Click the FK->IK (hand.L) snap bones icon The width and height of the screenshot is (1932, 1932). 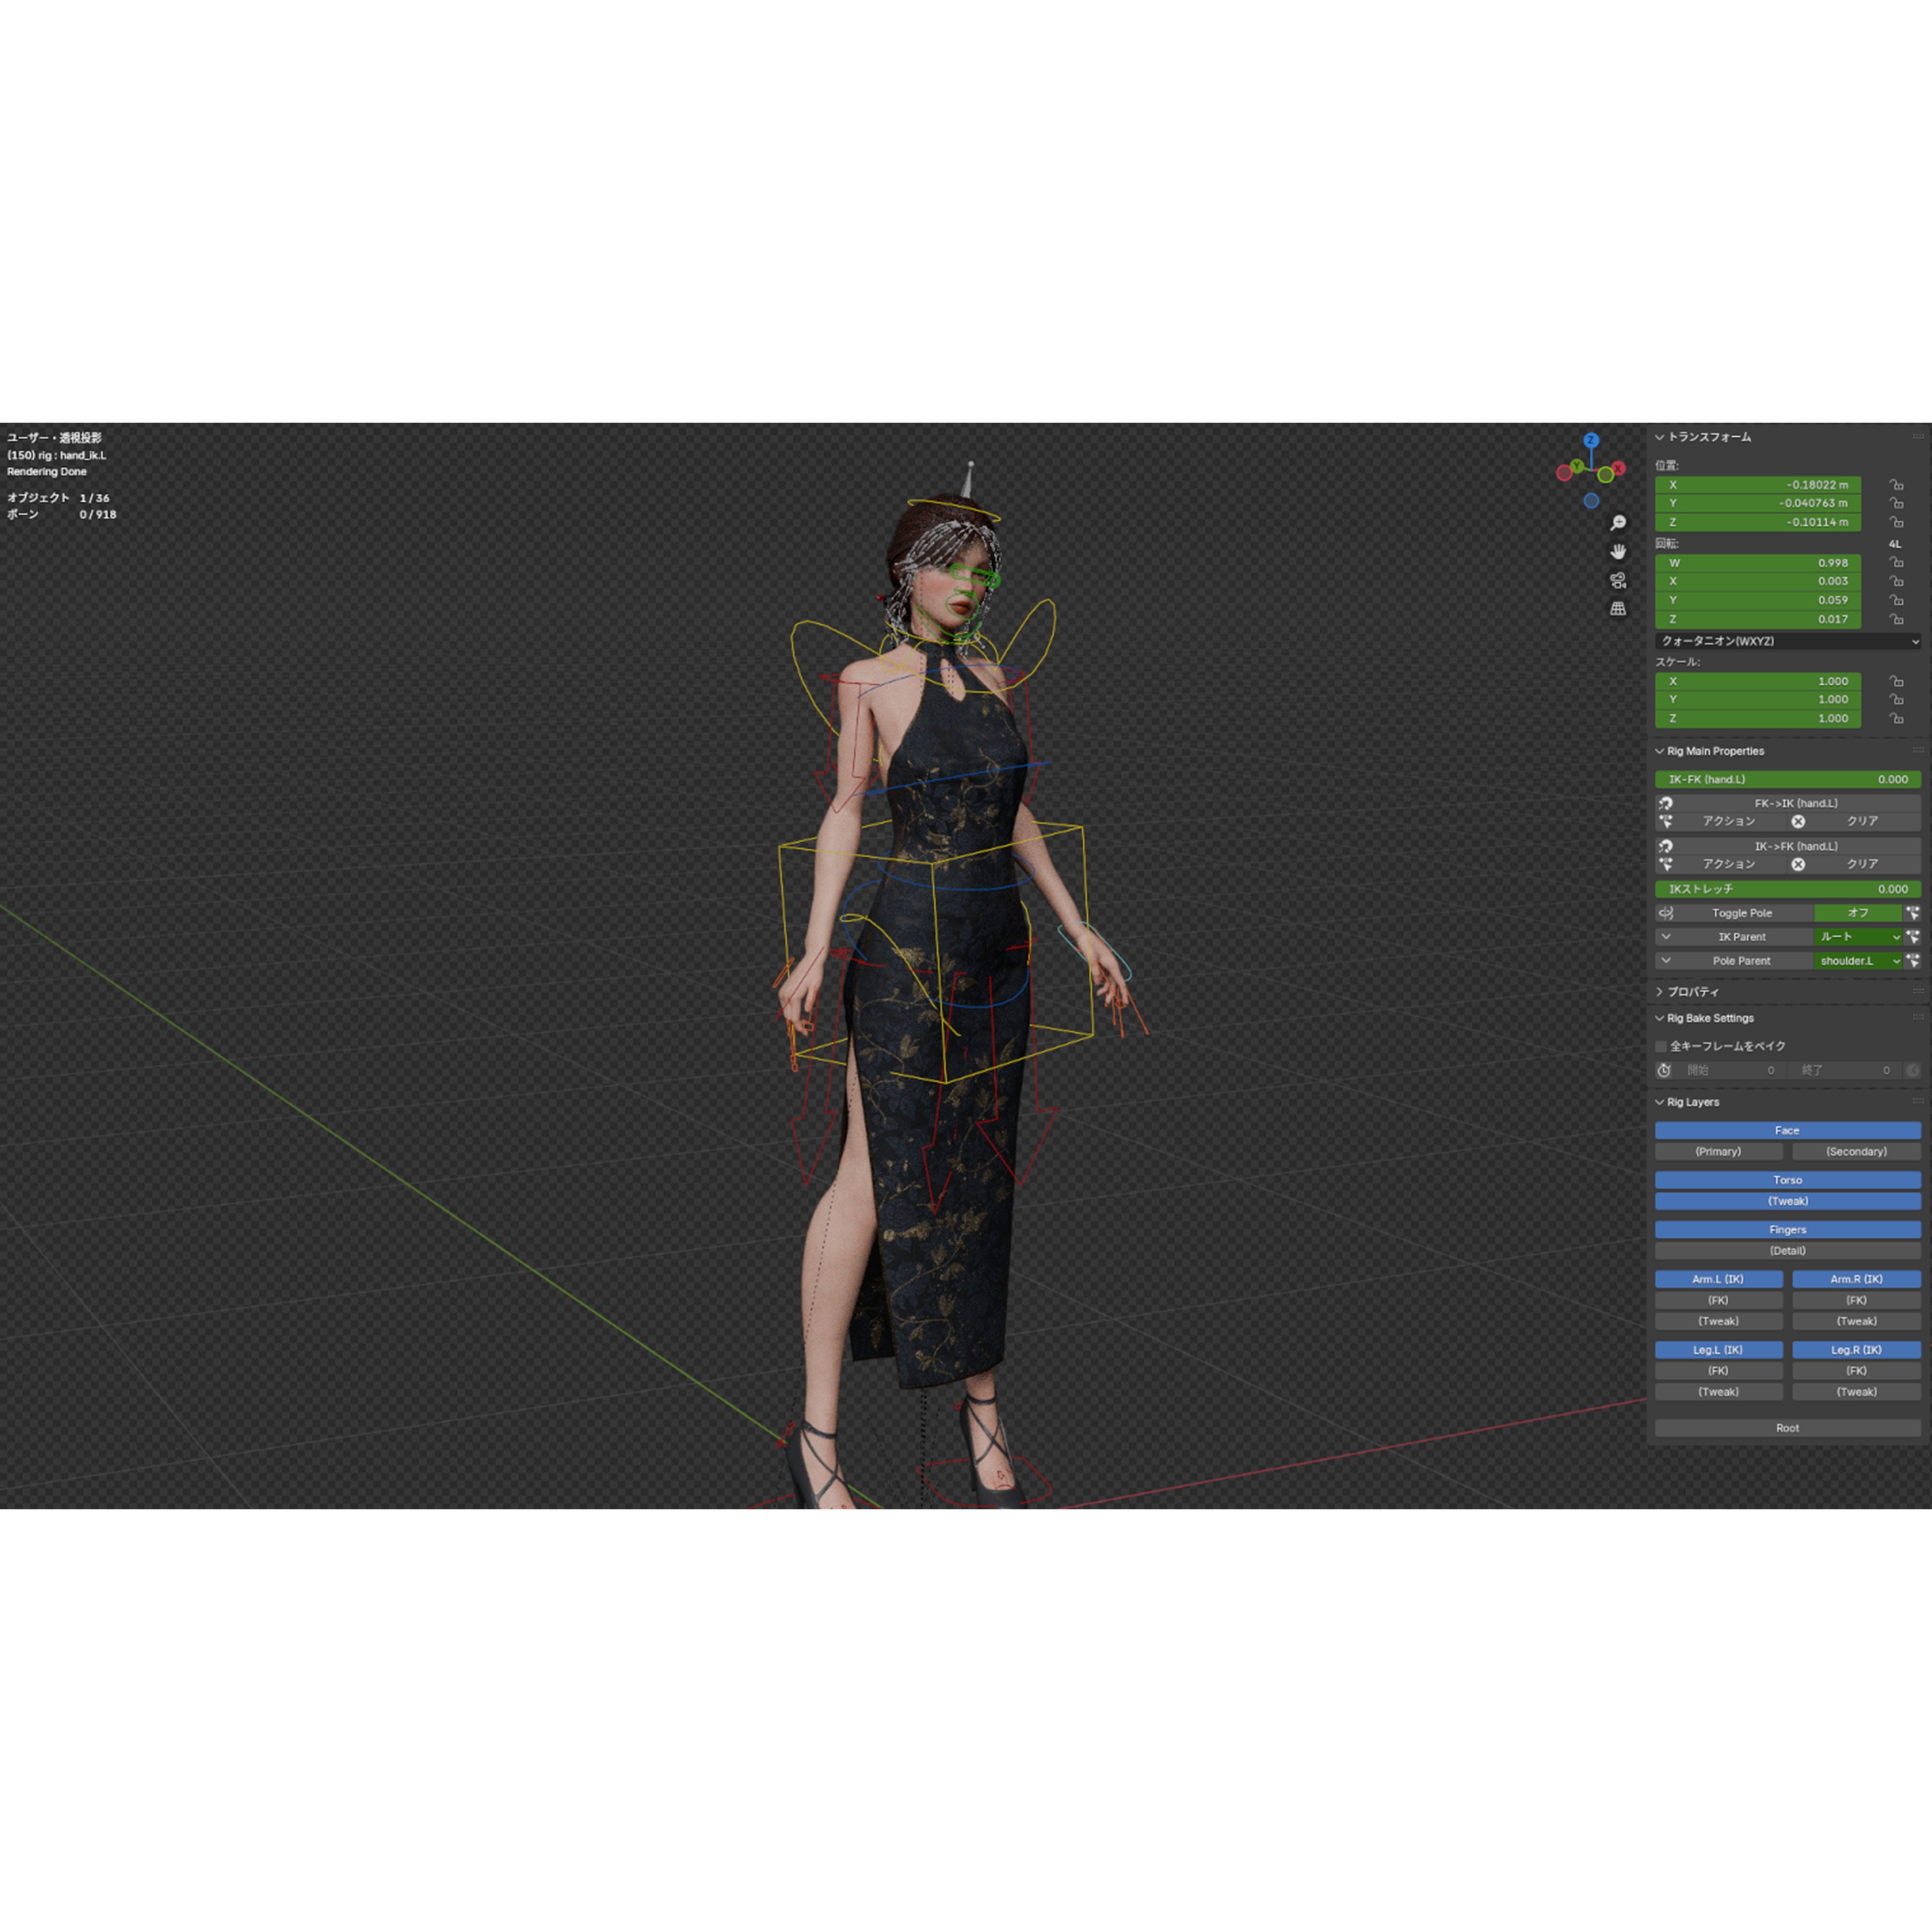(x=1666, y=804)
